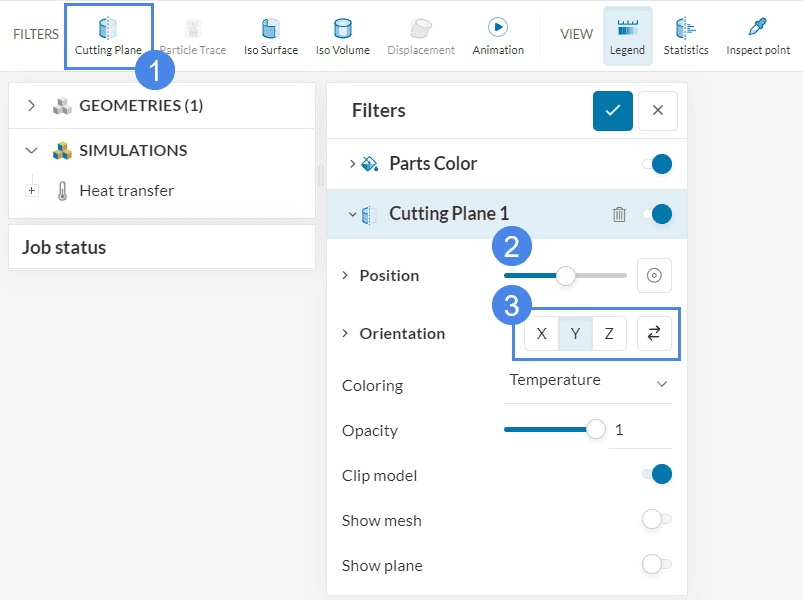Activate the Inspect point tool
Image resolution: width=803 pixels, height=600 pixels.
tap(758, 35)
